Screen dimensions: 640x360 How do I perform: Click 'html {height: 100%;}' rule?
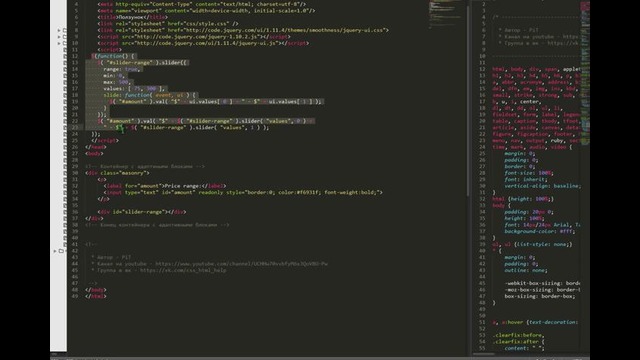pos(523,199)
